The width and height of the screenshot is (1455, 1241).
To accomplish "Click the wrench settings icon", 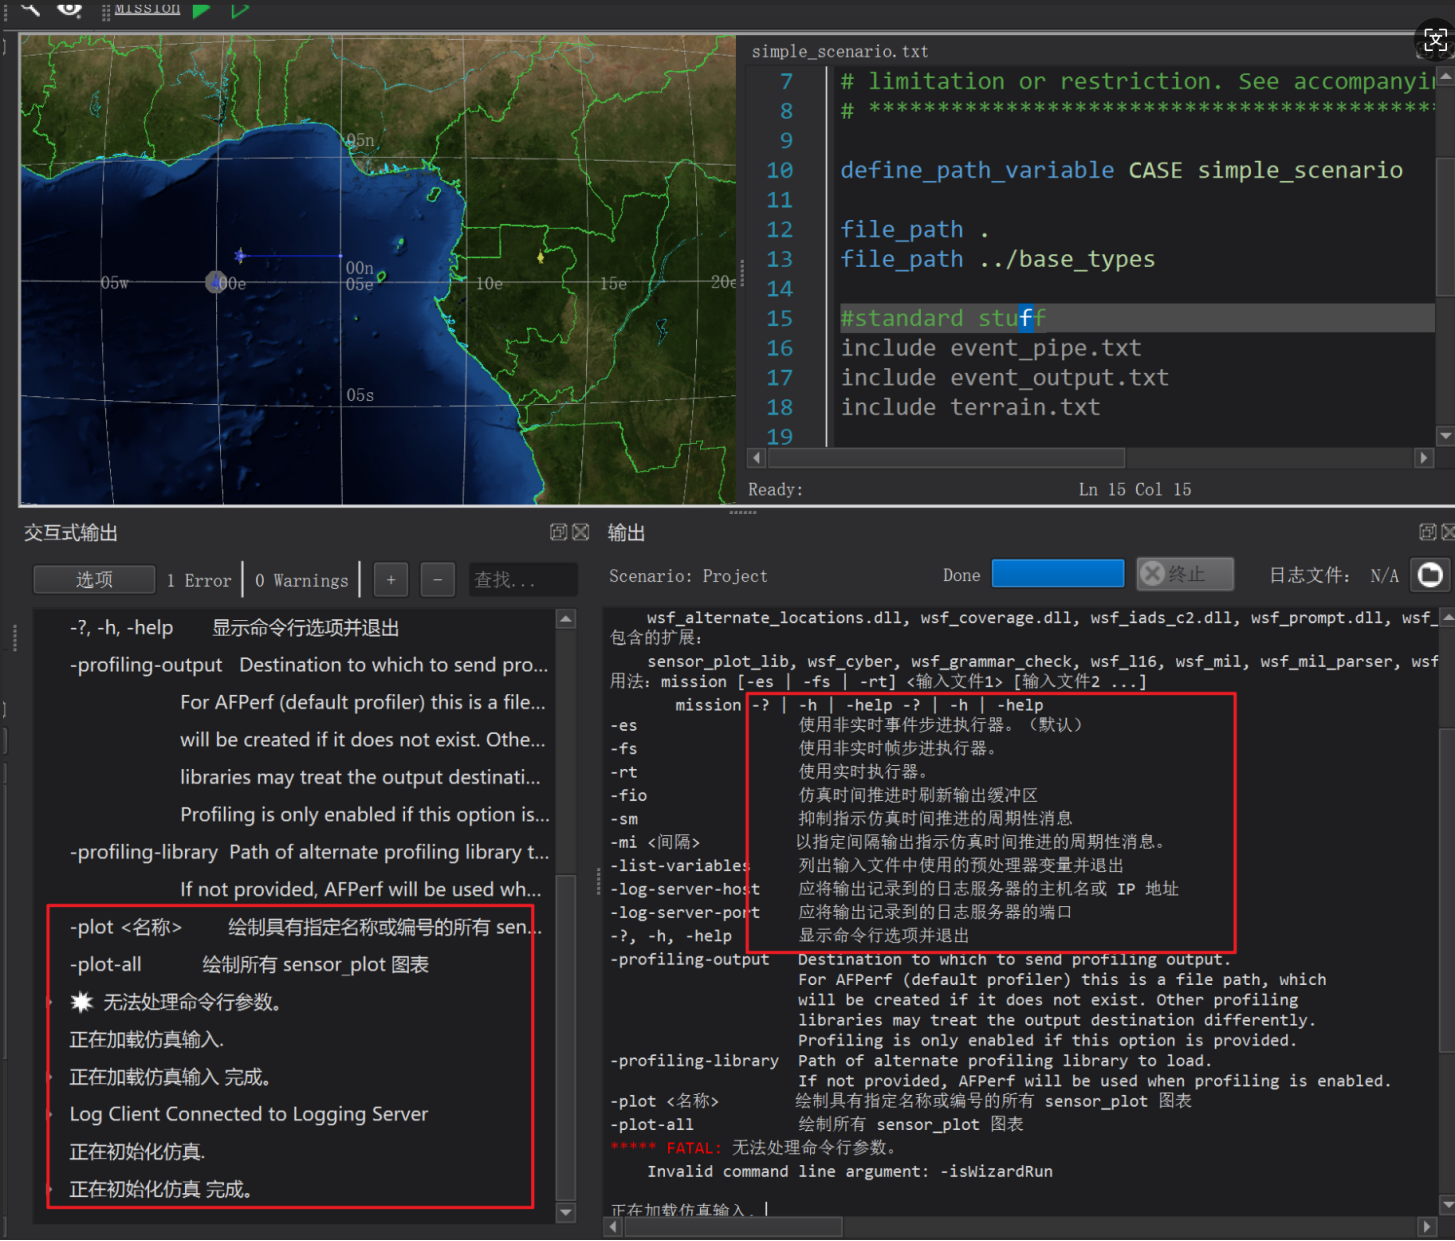I will (x=31, y=8).
